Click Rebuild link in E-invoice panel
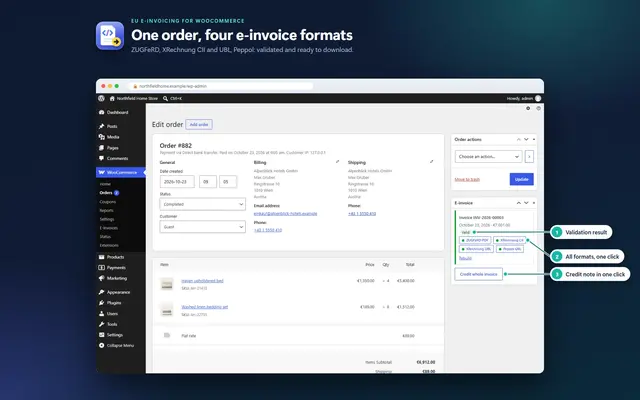 465,258
